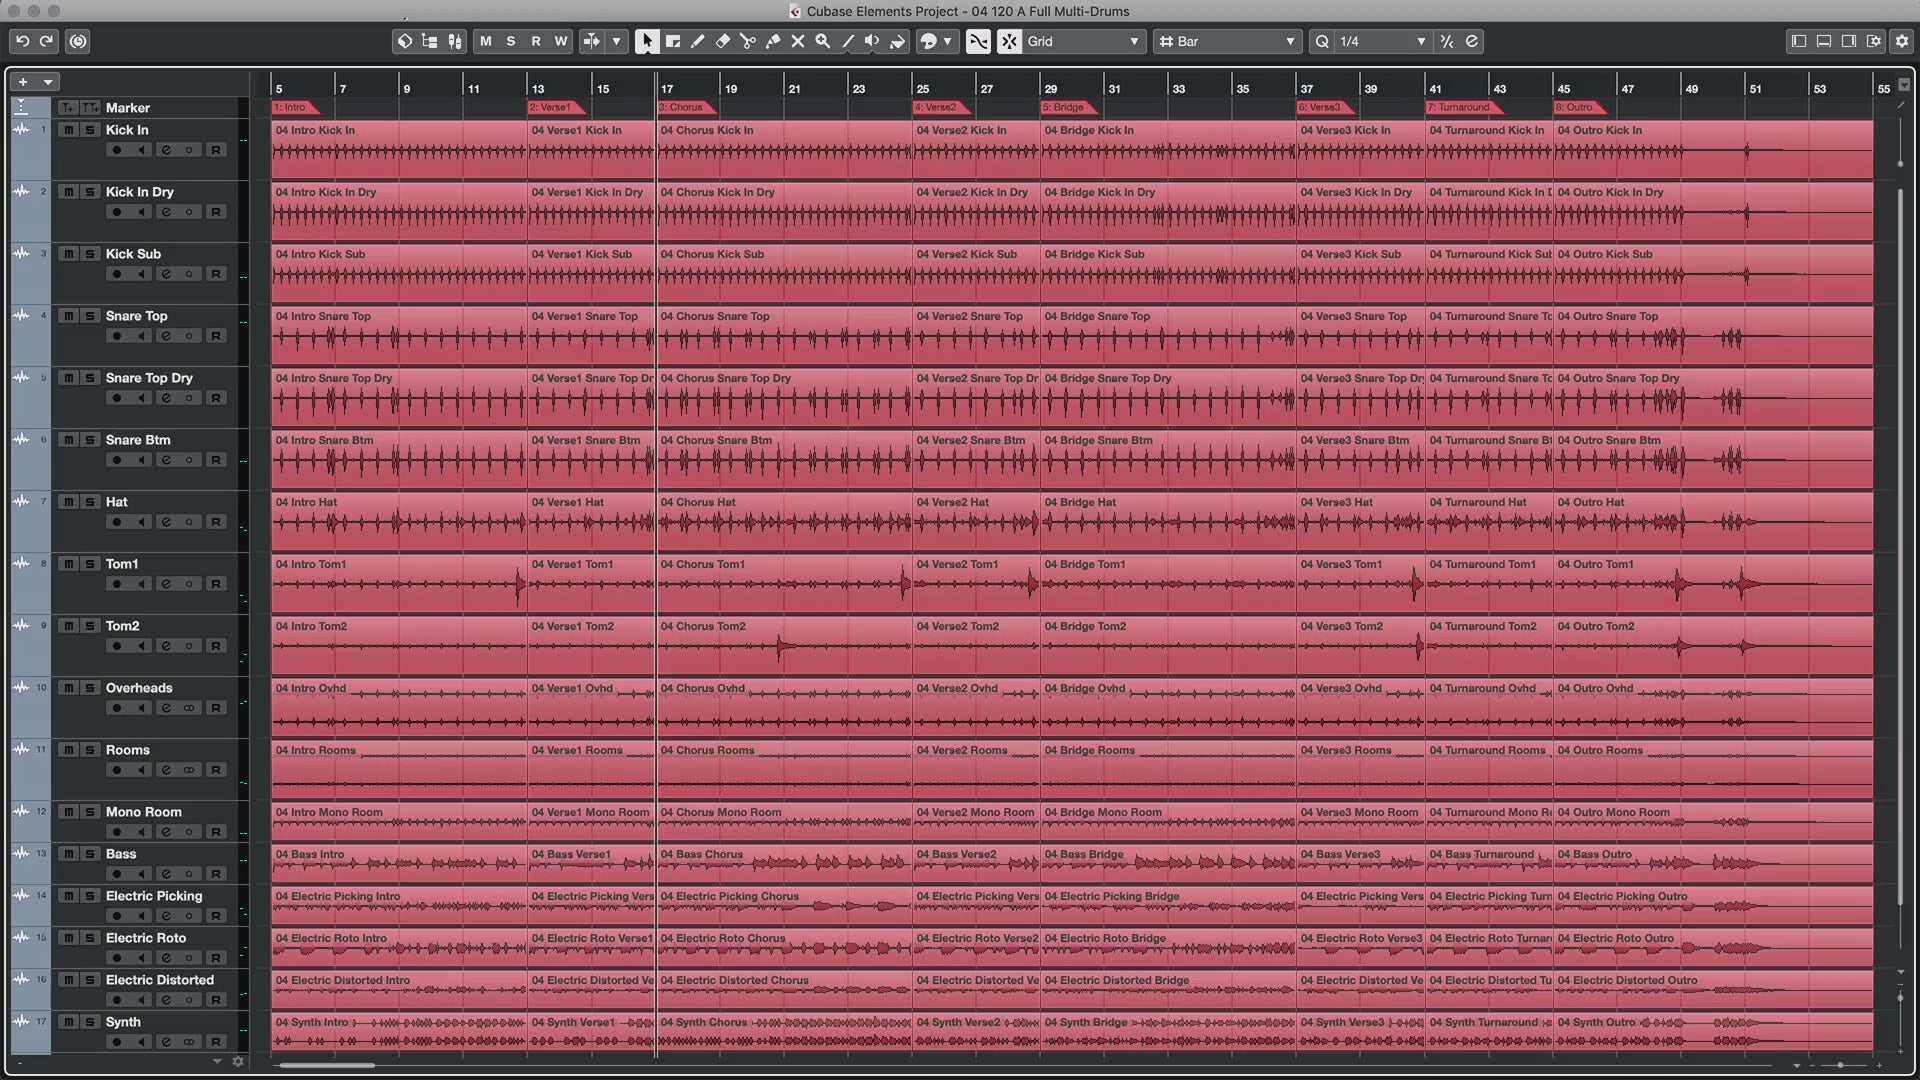Select the Mute X tool
This screenshot has height=1080, width=1920.
(x=798, y=41)
